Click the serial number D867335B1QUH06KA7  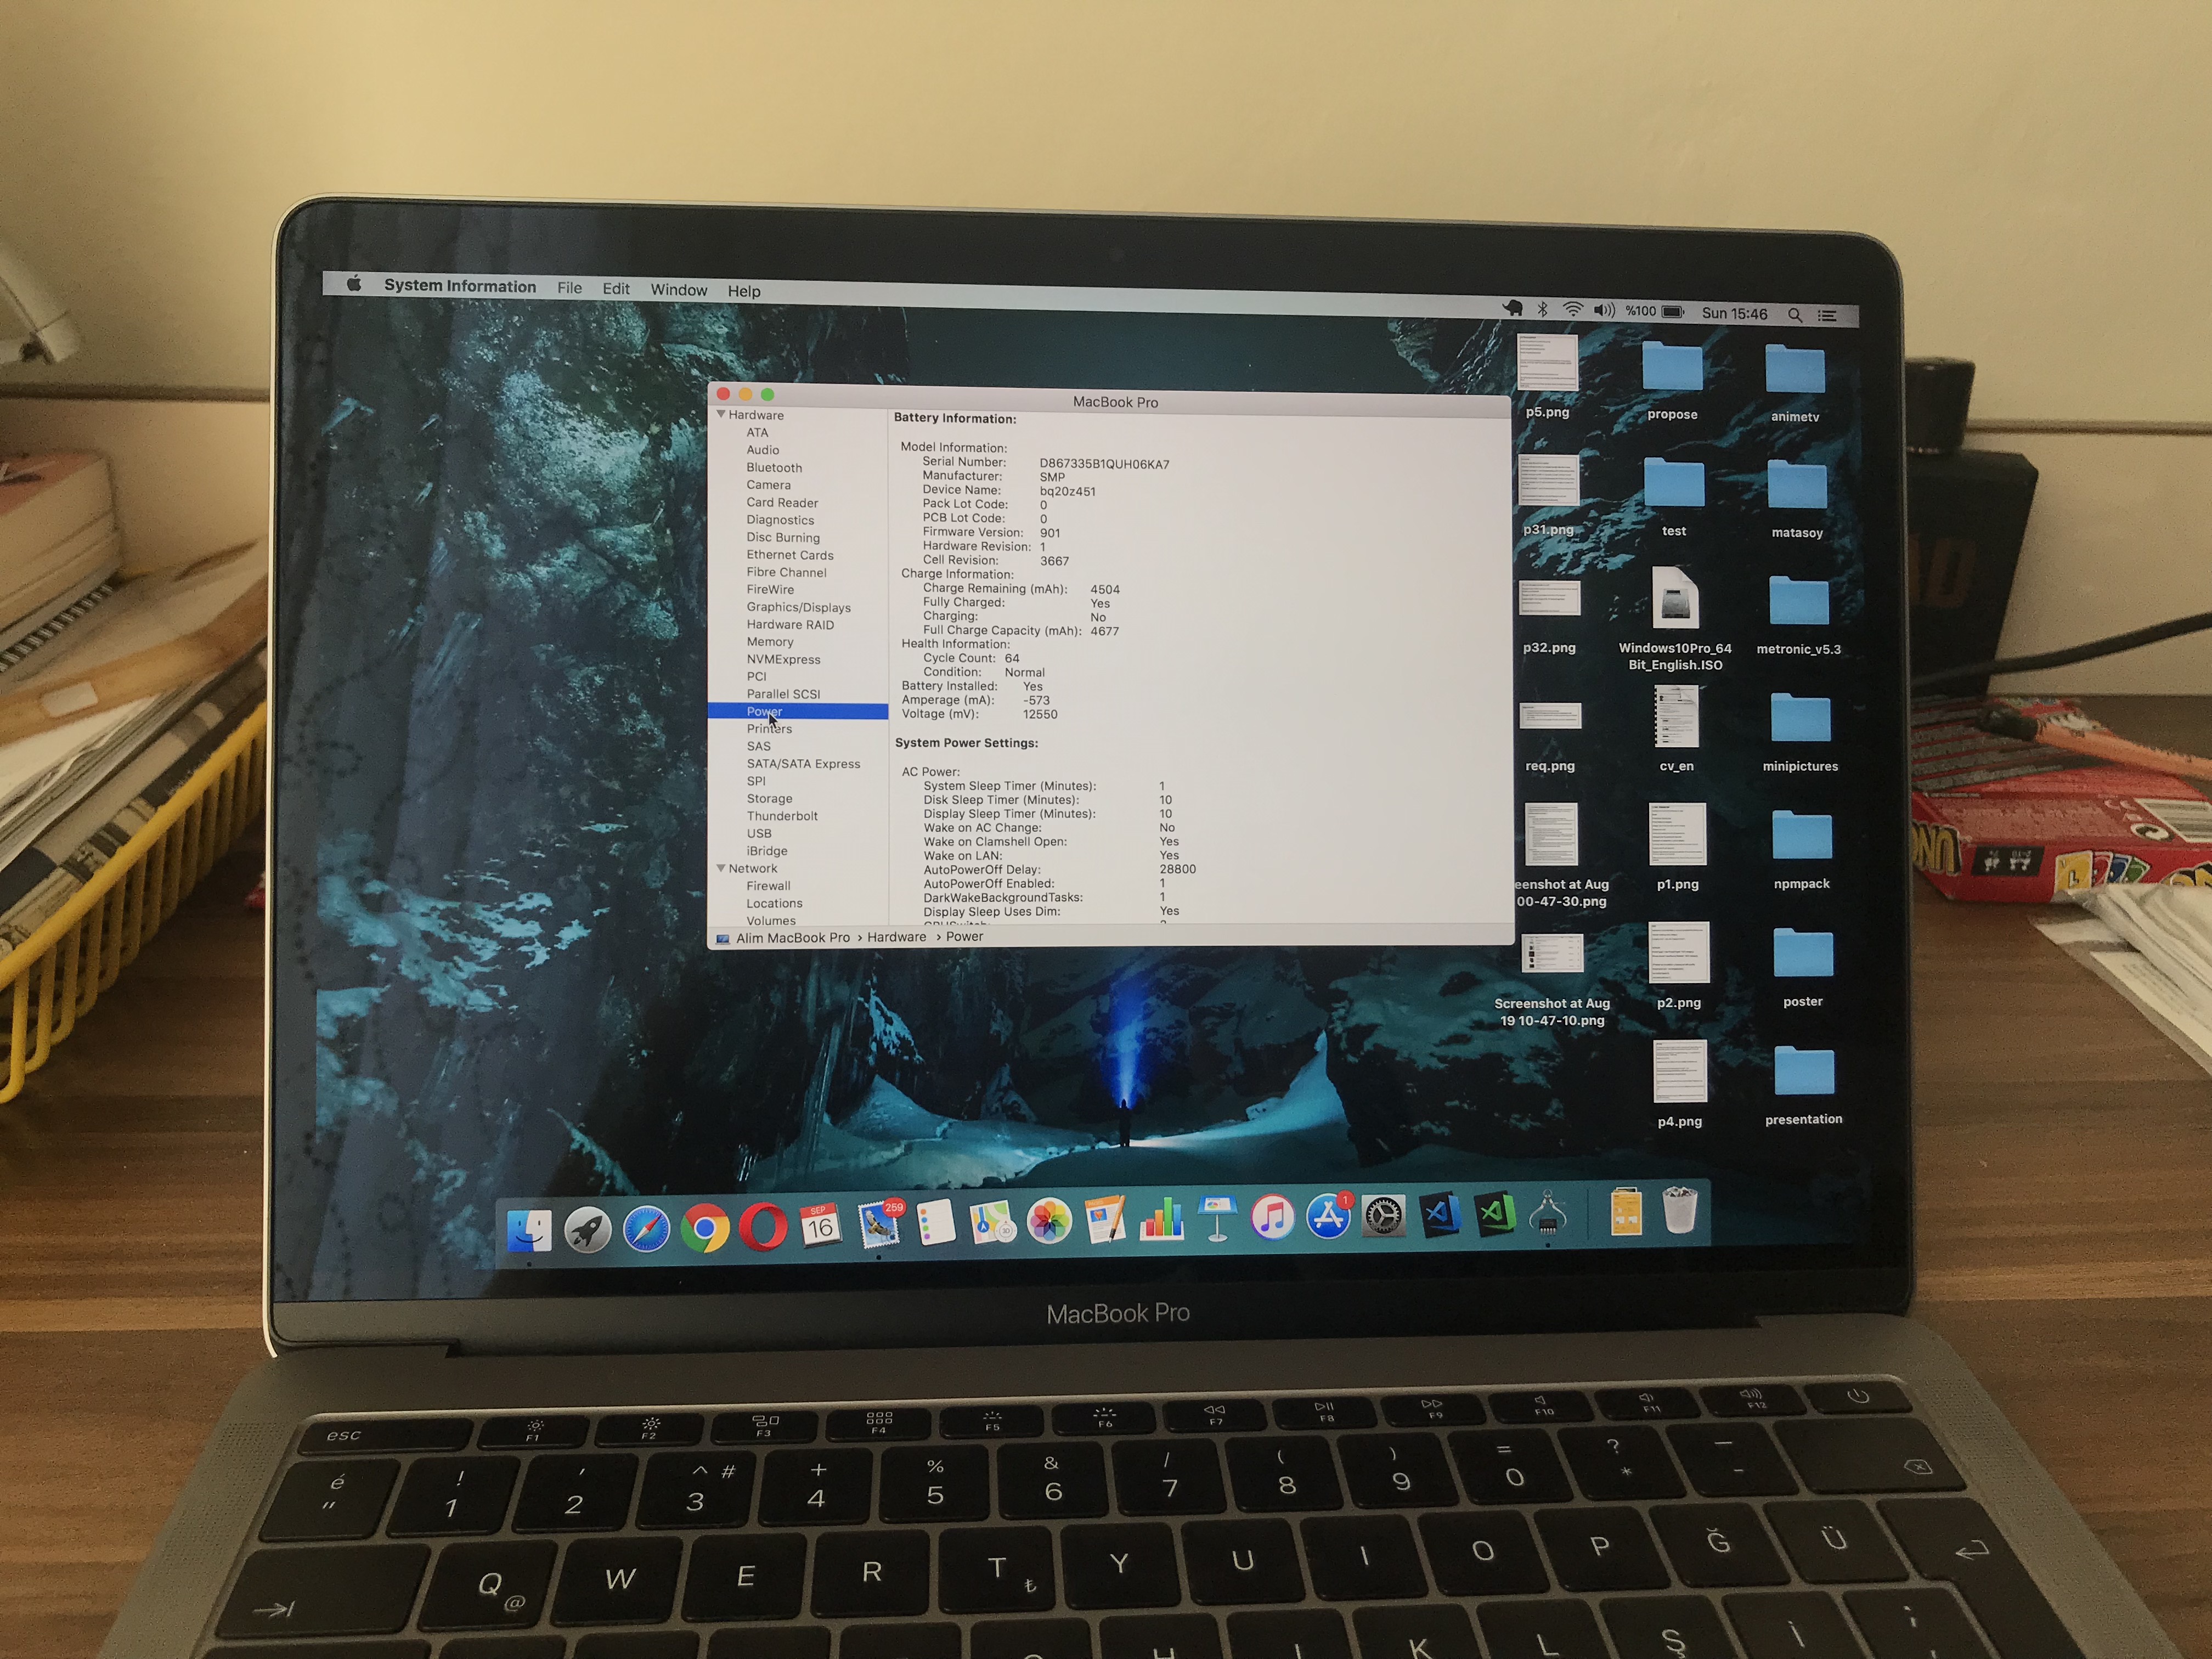tap(1104, 464)
